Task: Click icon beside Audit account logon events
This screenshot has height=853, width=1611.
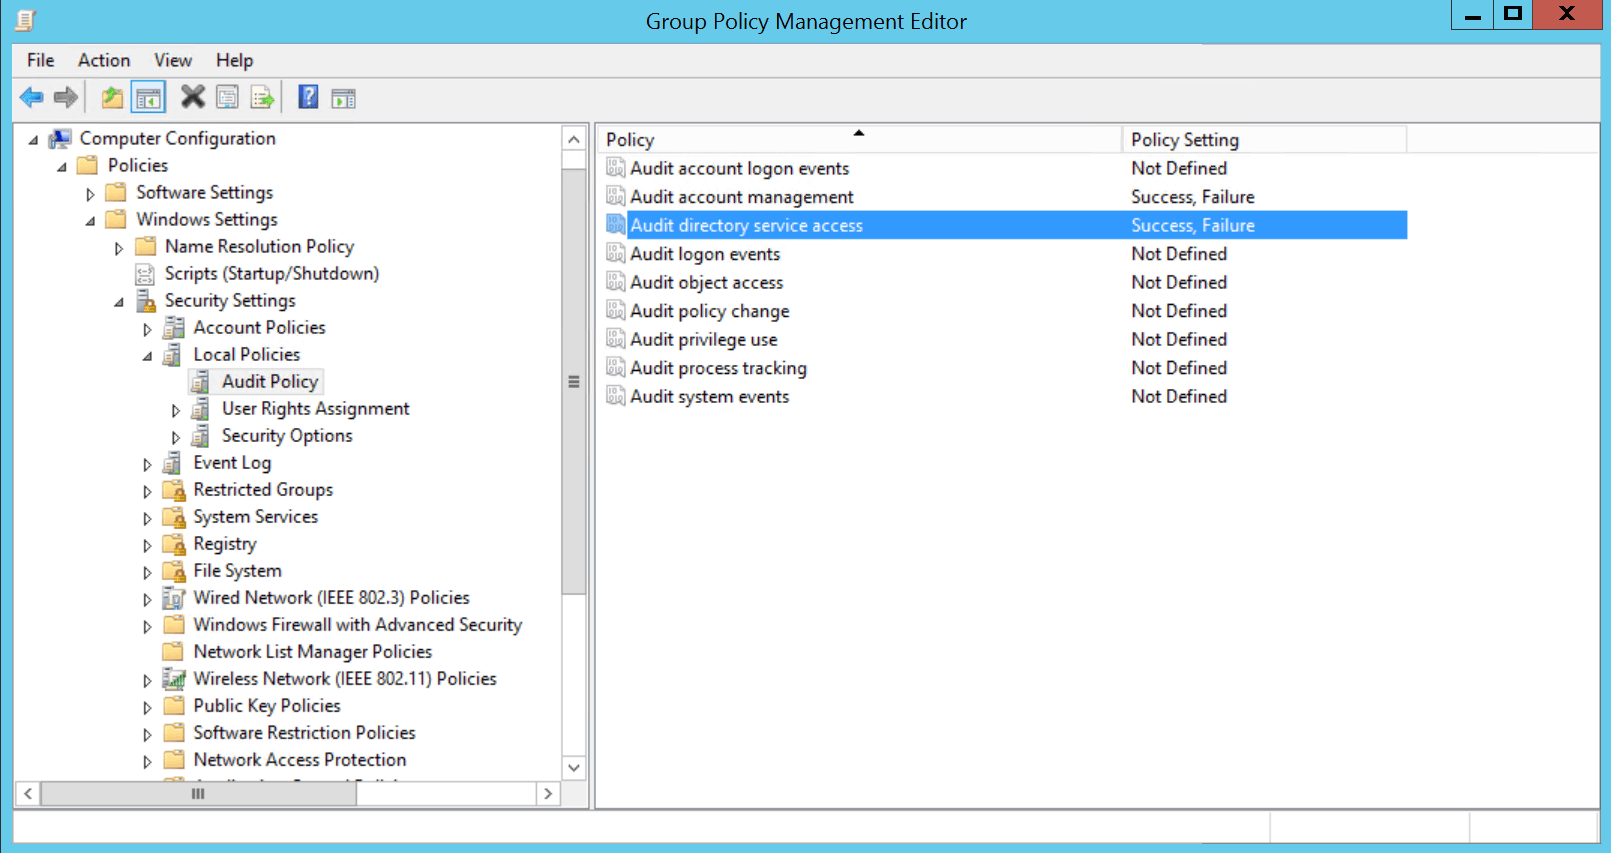Action: pyautogui.click(x=616, y=168)
